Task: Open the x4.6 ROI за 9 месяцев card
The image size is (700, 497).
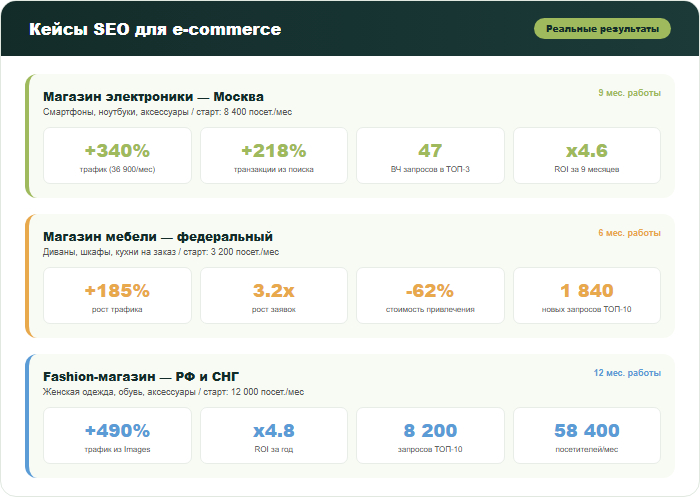Action: (x=586, y=156)
